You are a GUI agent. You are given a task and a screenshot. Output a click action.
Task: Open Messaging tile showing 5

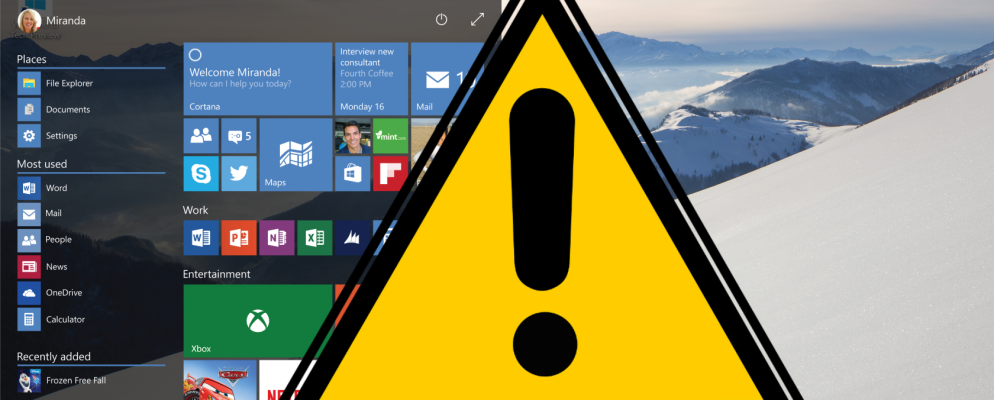pos(239,136)
